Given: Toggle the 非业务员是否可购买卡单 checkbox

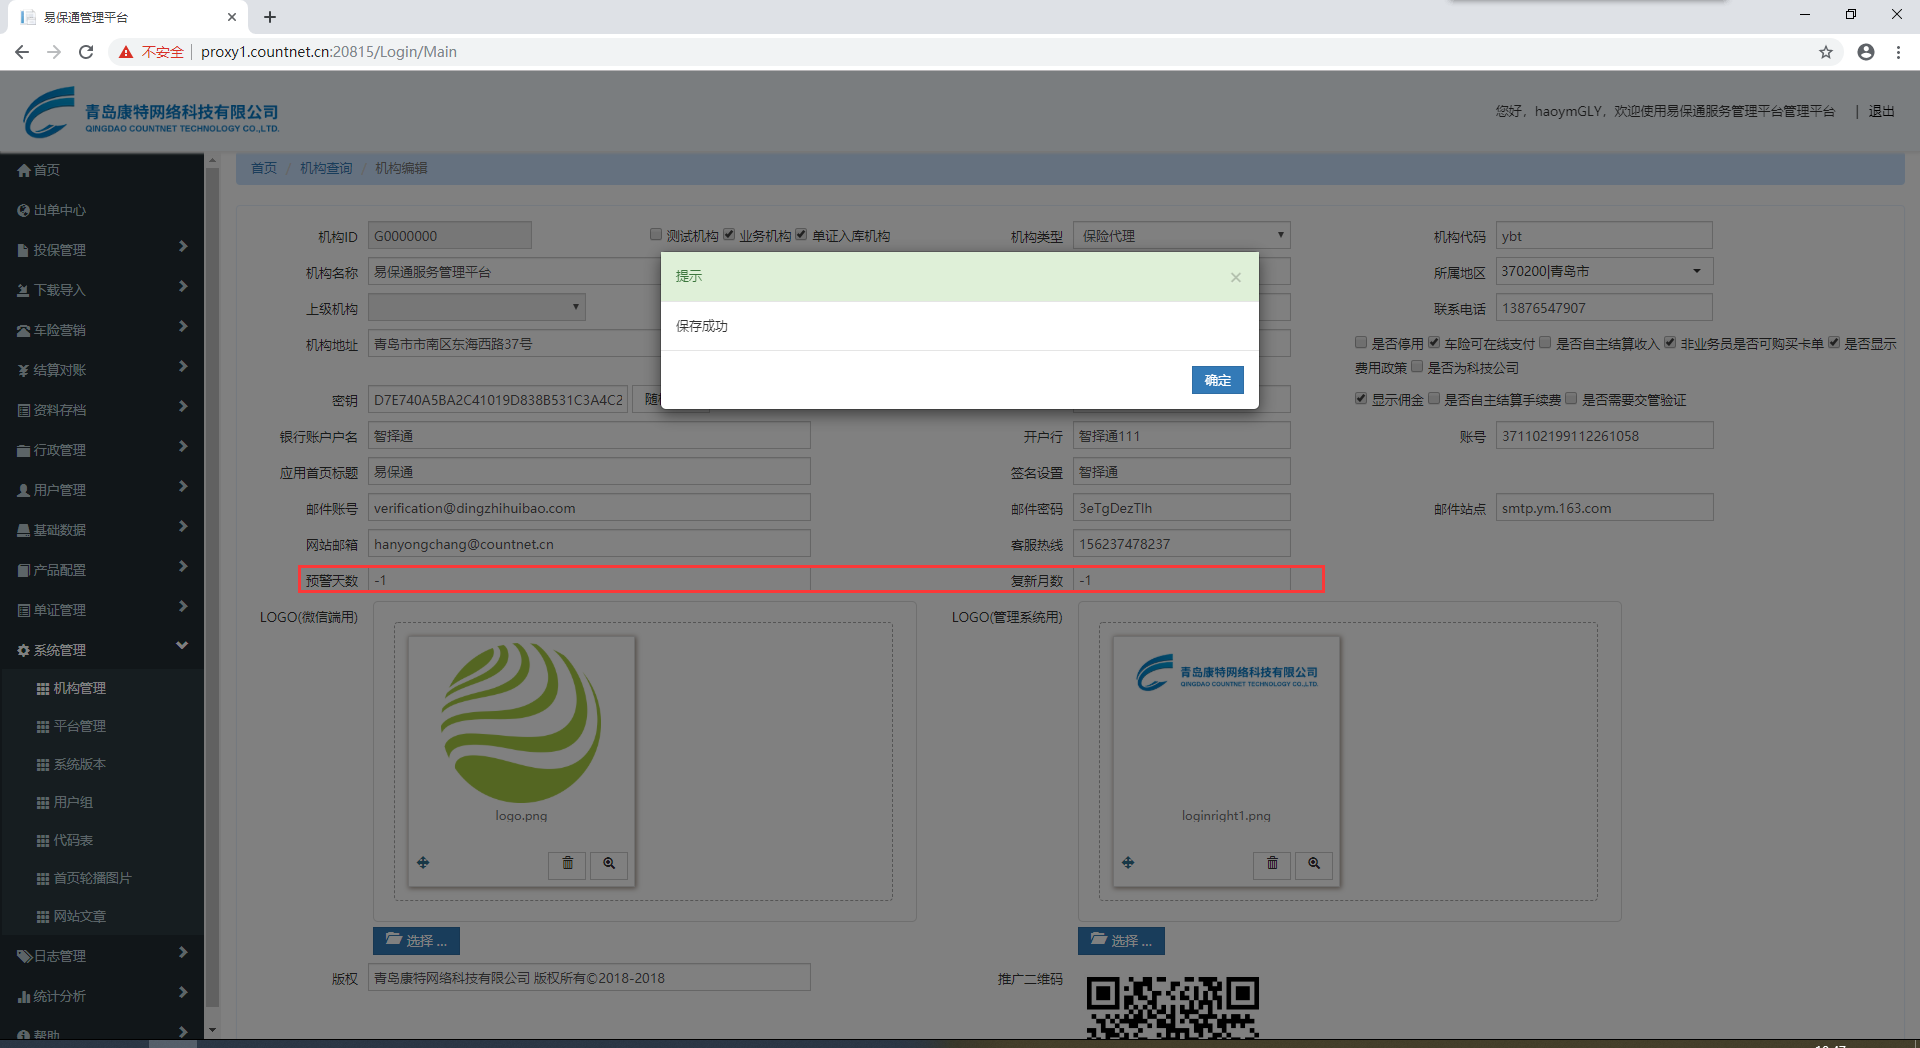Looking at the screenshot, I should tap(1670, 343).
